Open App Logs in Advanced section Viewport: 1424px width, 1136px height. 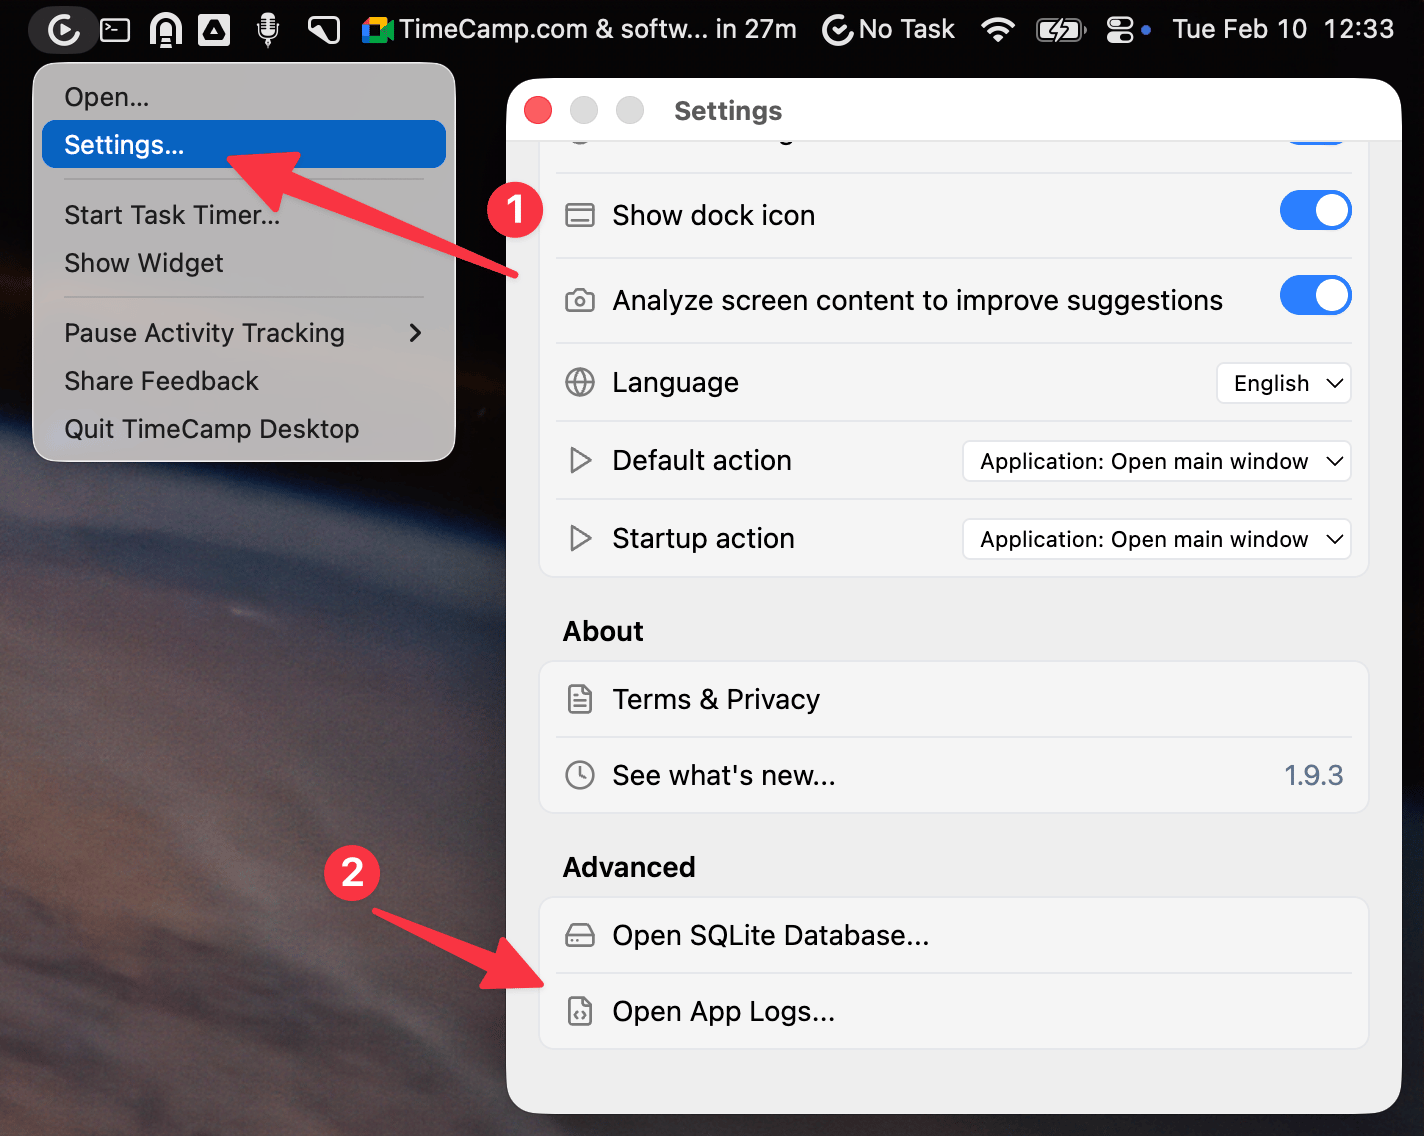point(723,1011)
